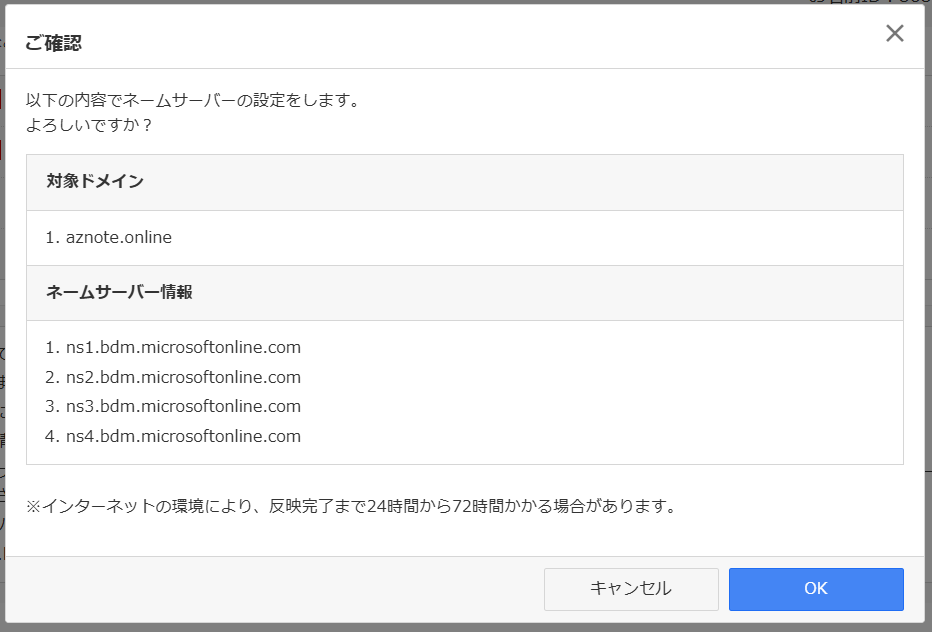The image size is (932, 632).
Task: Click the 対象ドメイン section header
Action: pyautogui.click(x=95, y=182)
